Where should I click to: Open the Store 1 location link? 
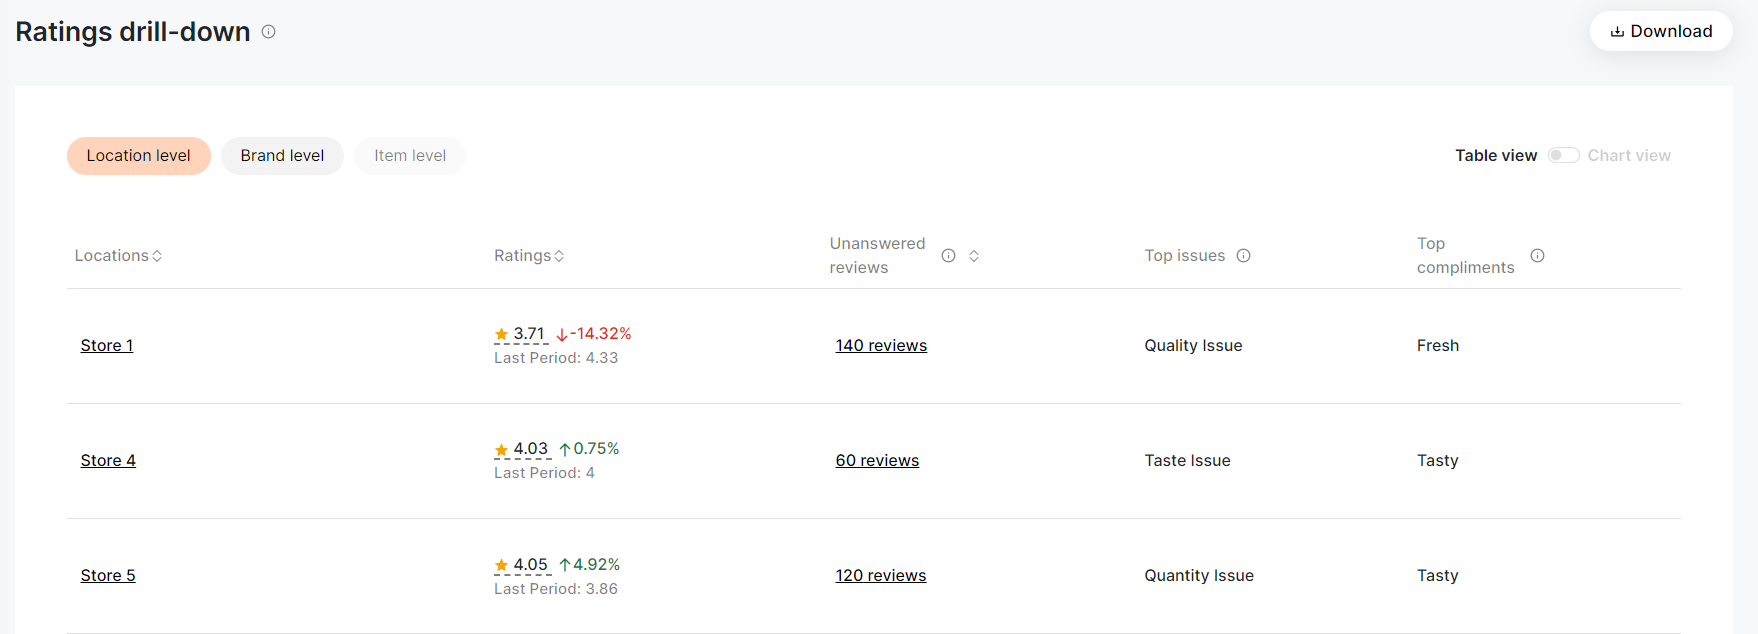[x=107, y=346]
